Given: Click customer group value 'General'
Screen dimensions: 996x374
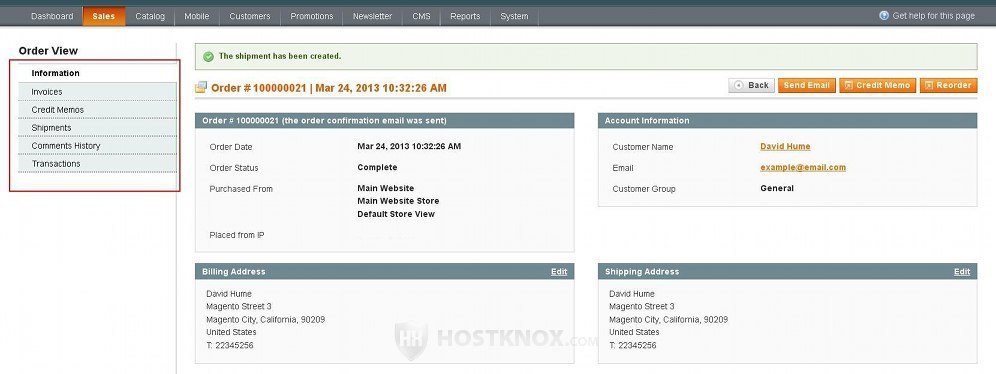Looking at the screenshot, I should click(x=777, y=189).
